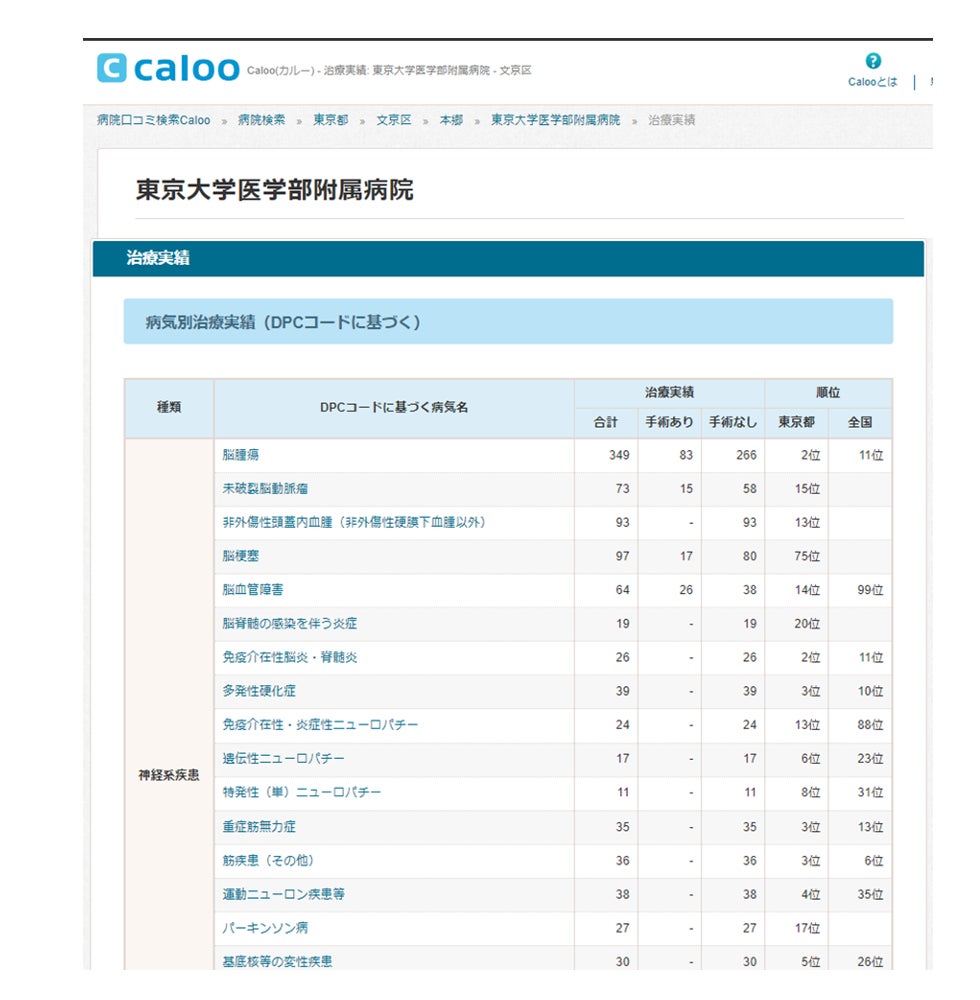This screenshot has width=980, height=1000.
Task: Click the DPCコードに基づく病気名 column header
Action: [394, 408]
